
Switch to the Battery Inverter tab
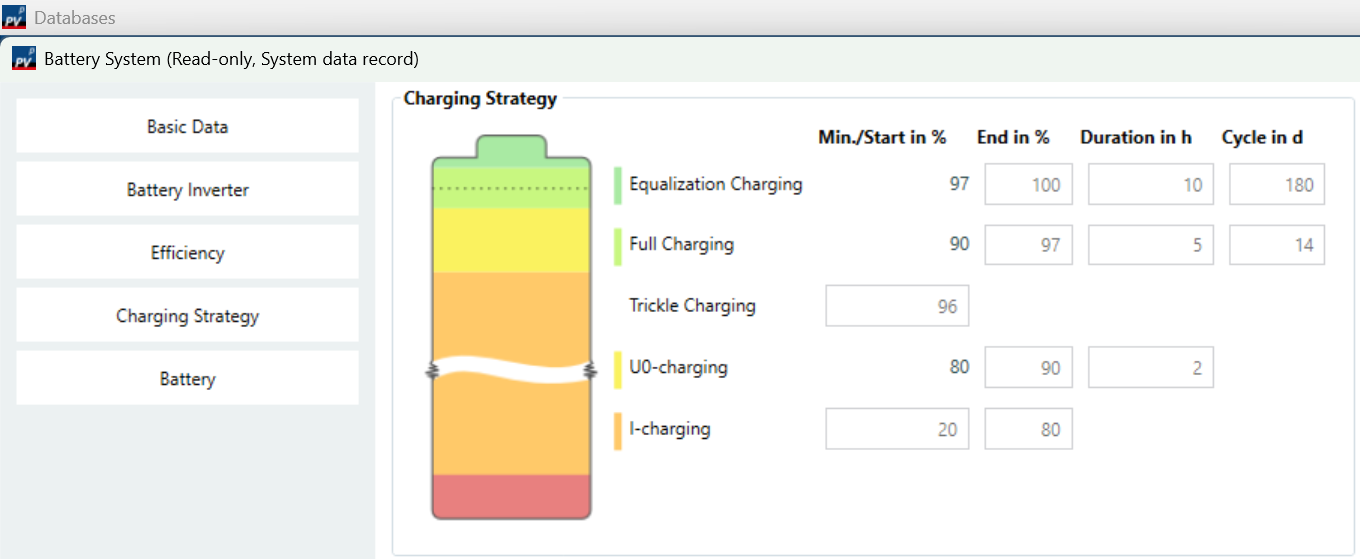click(187, 190)
